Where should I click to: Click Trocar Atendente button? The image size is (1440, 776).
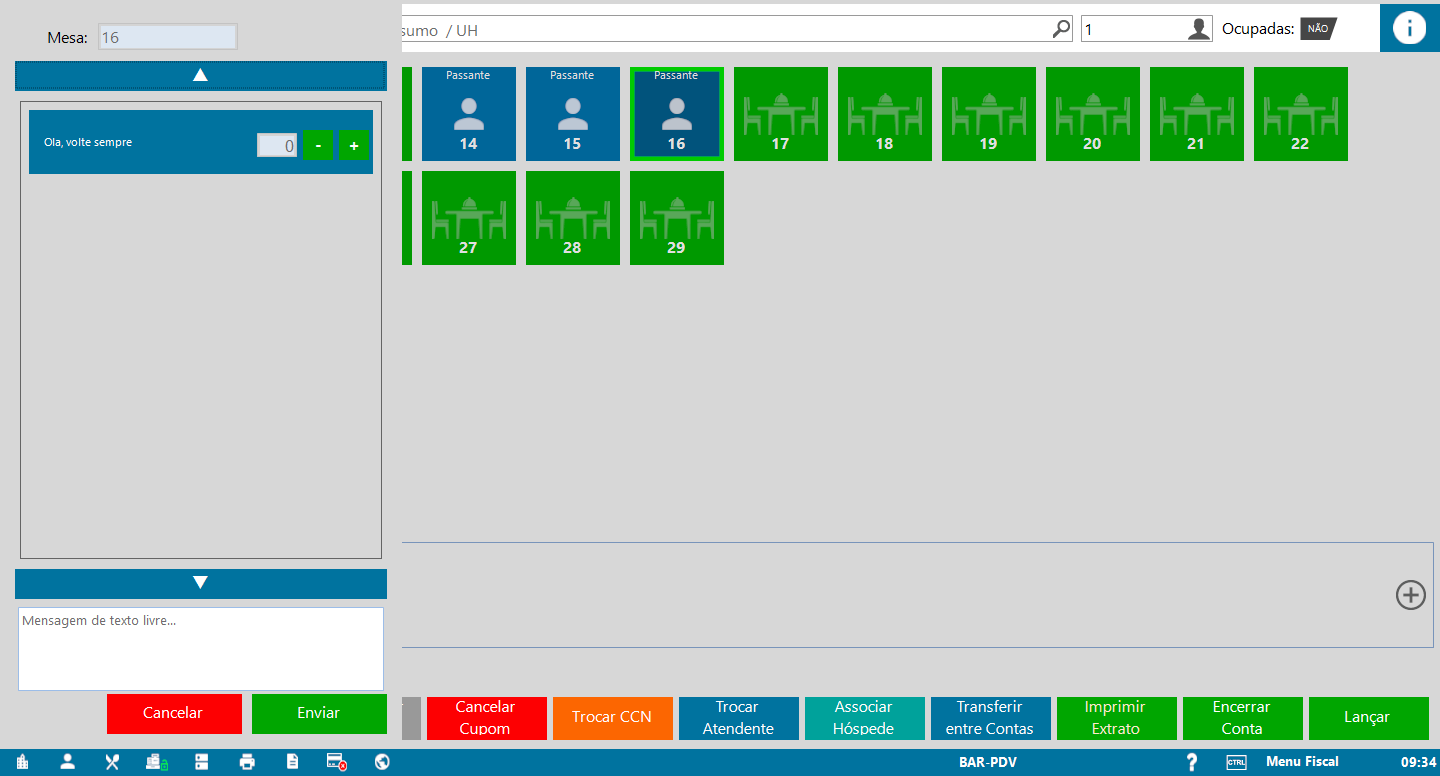(x=738, y=718)
